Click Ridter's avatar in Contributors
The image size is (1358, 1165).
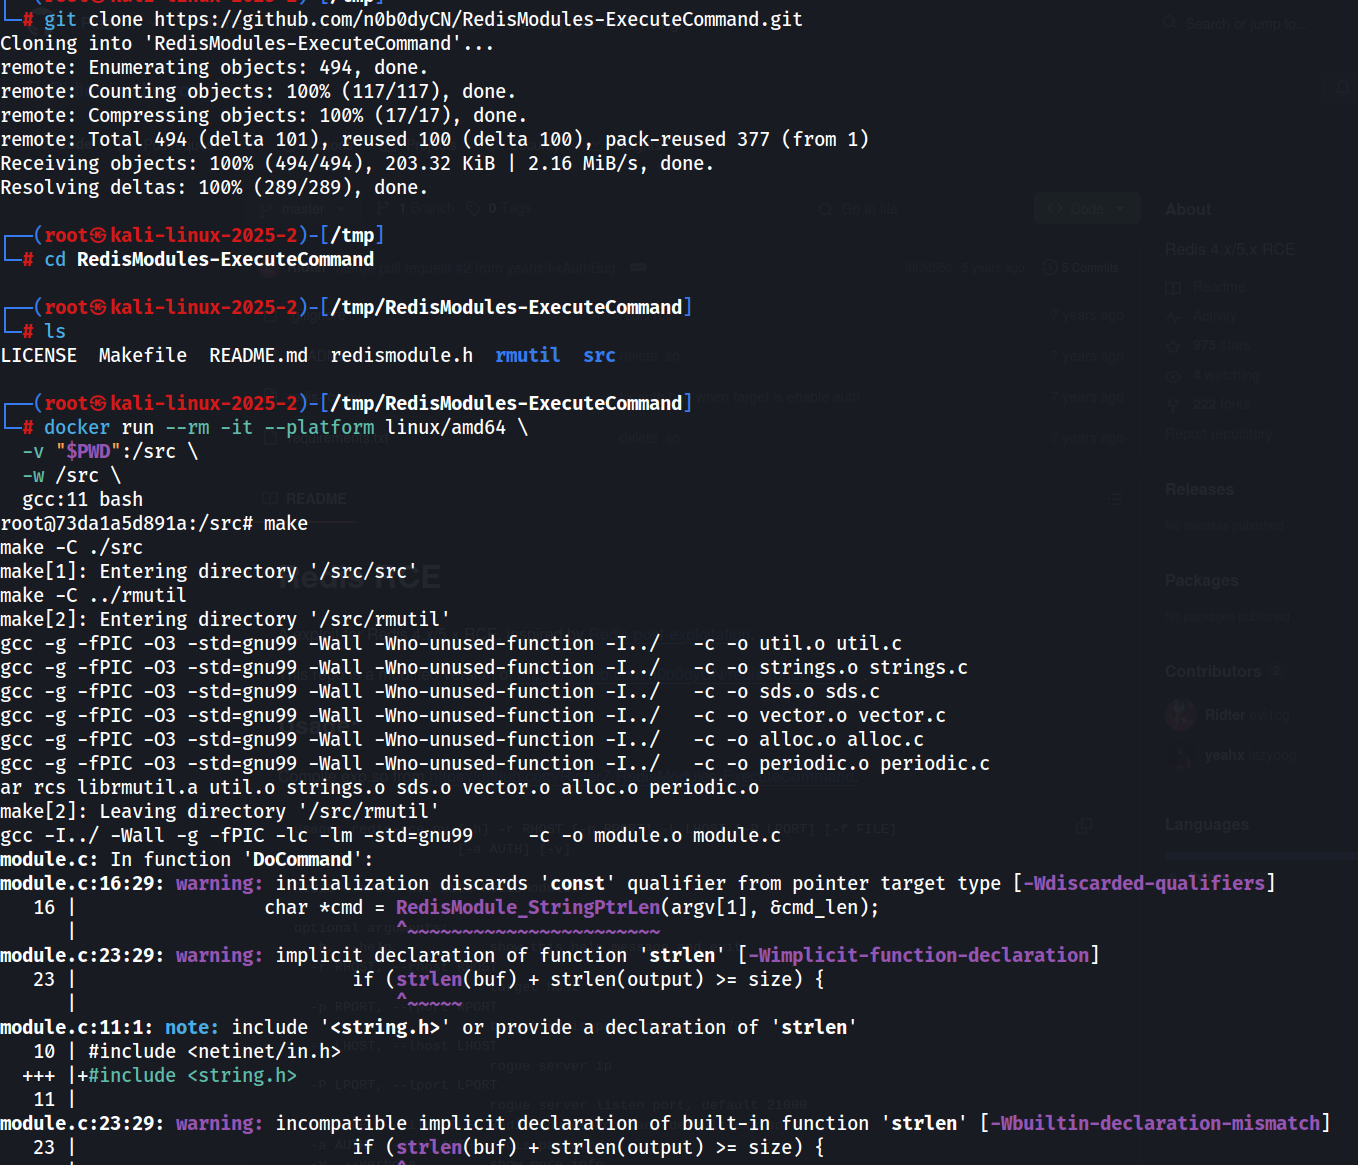(x=1181, y=715)
